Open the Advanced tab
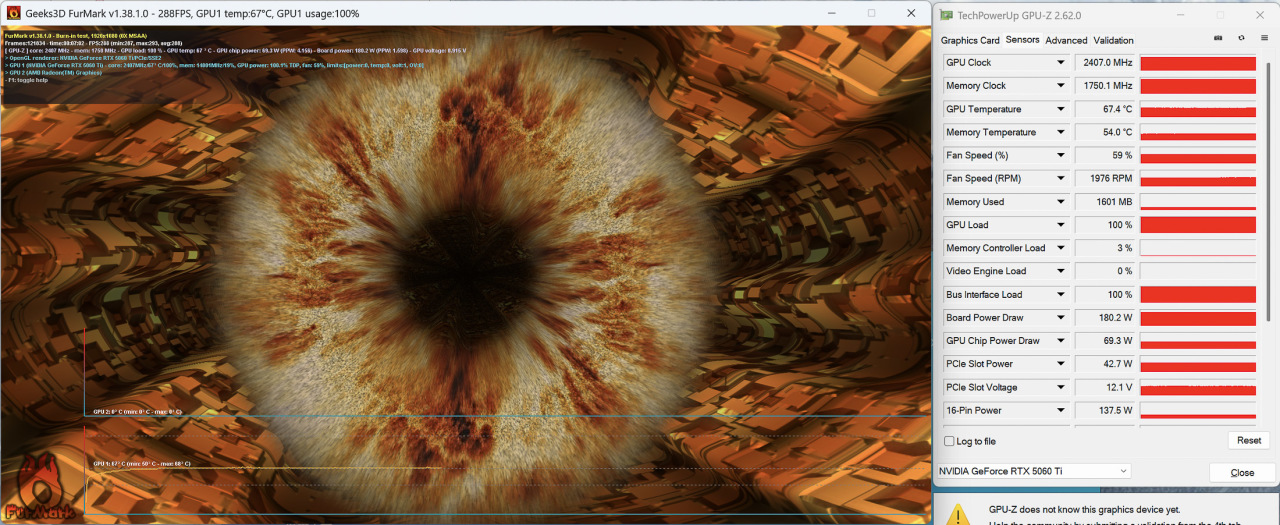The width and height of the screenshot is (1280, 525). pyautogui.click(x=1066, y=40)
